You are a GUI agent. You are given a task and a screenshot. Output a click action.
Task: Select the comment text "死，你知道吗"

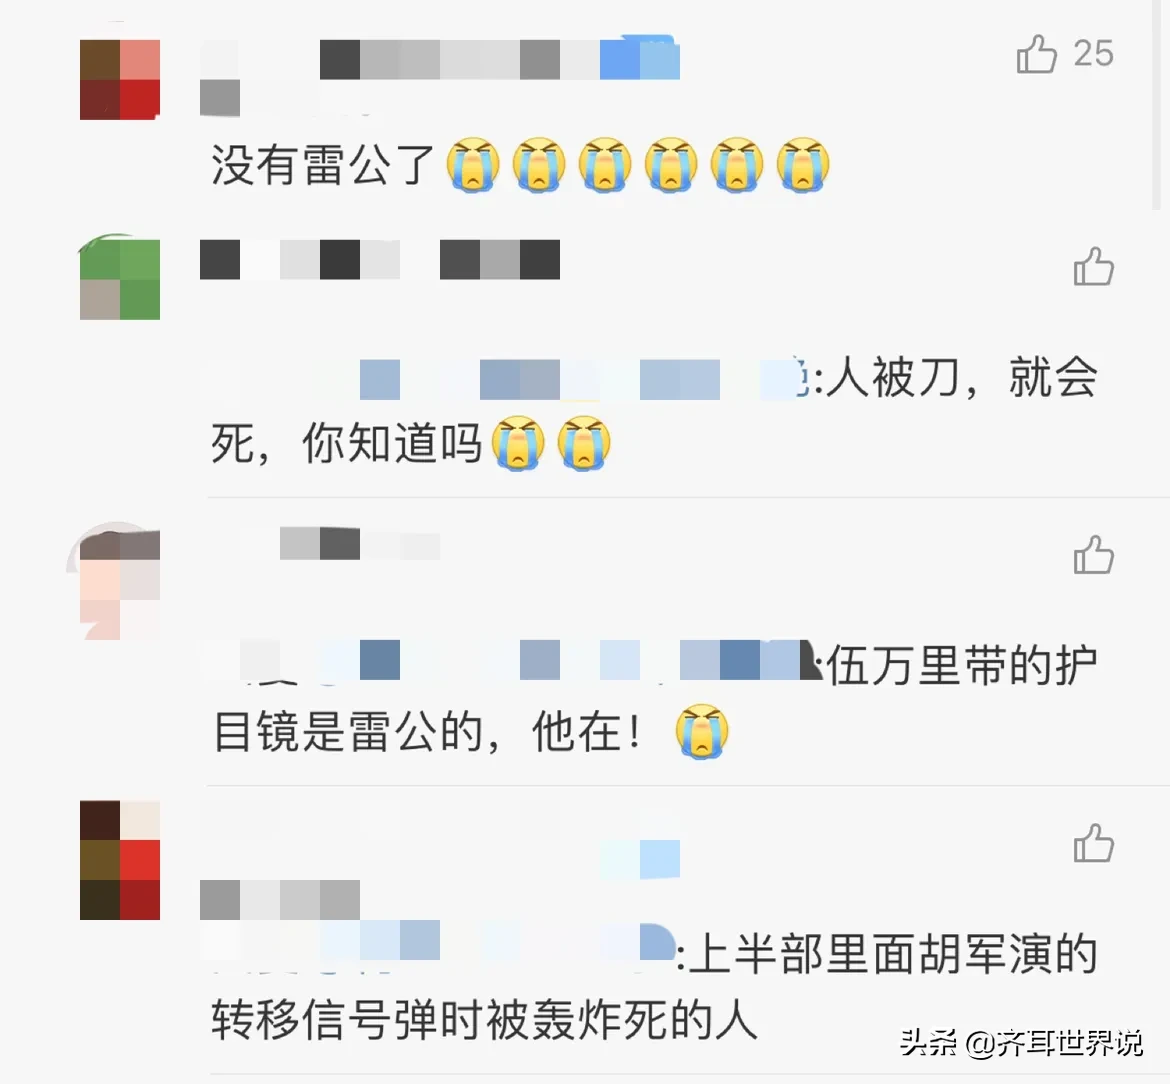click(346, 443)
